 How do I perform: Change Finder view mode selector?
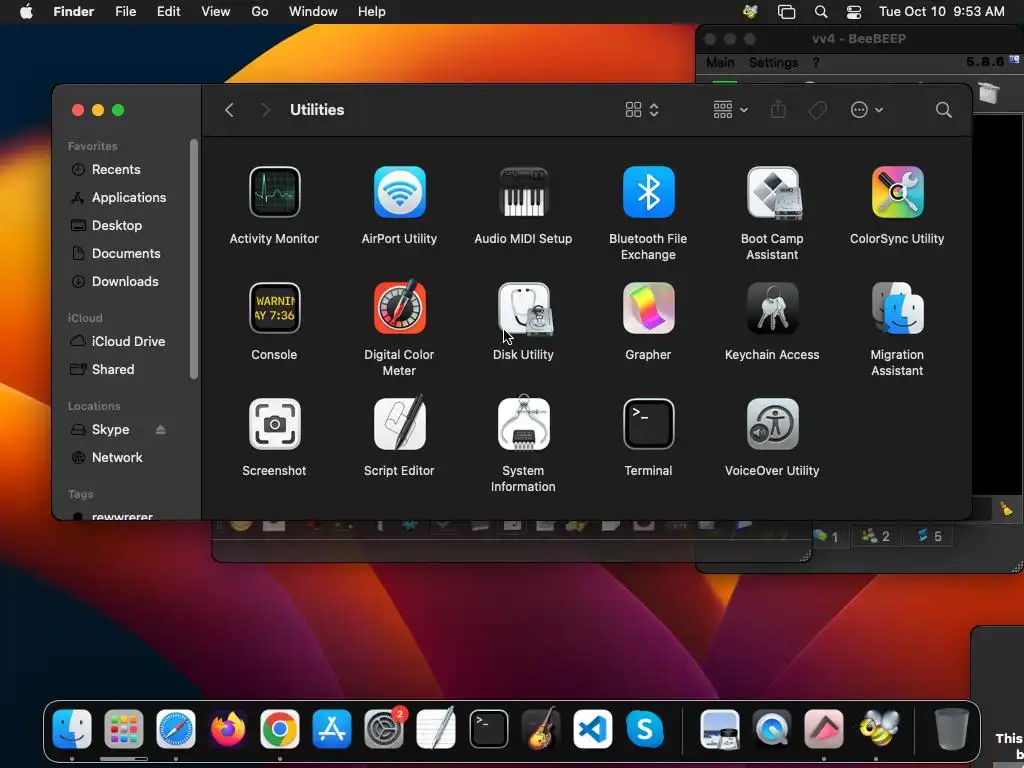click(642, 110)
